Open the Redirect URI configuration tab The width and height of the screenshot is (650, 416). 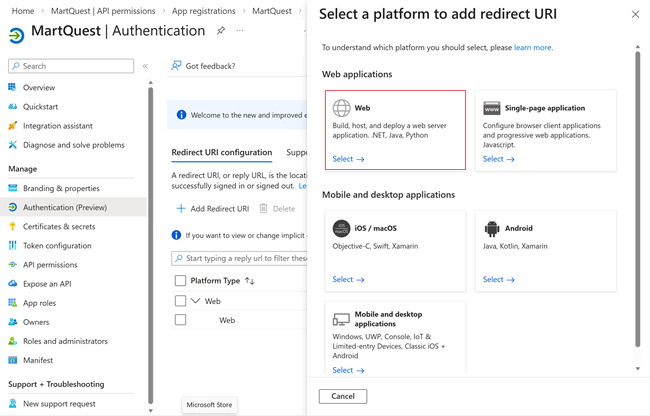[222, 152]
